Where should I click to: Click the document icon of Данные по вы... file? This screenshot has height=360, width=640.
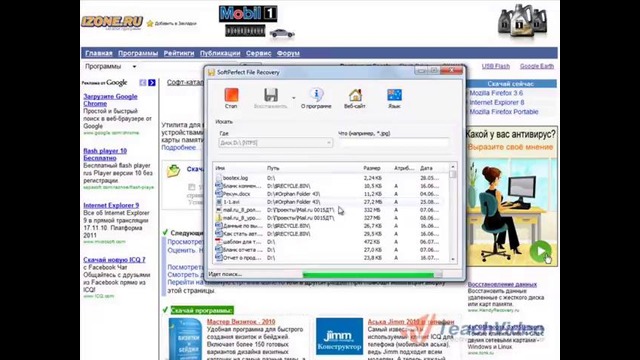(x=219, y=226)
